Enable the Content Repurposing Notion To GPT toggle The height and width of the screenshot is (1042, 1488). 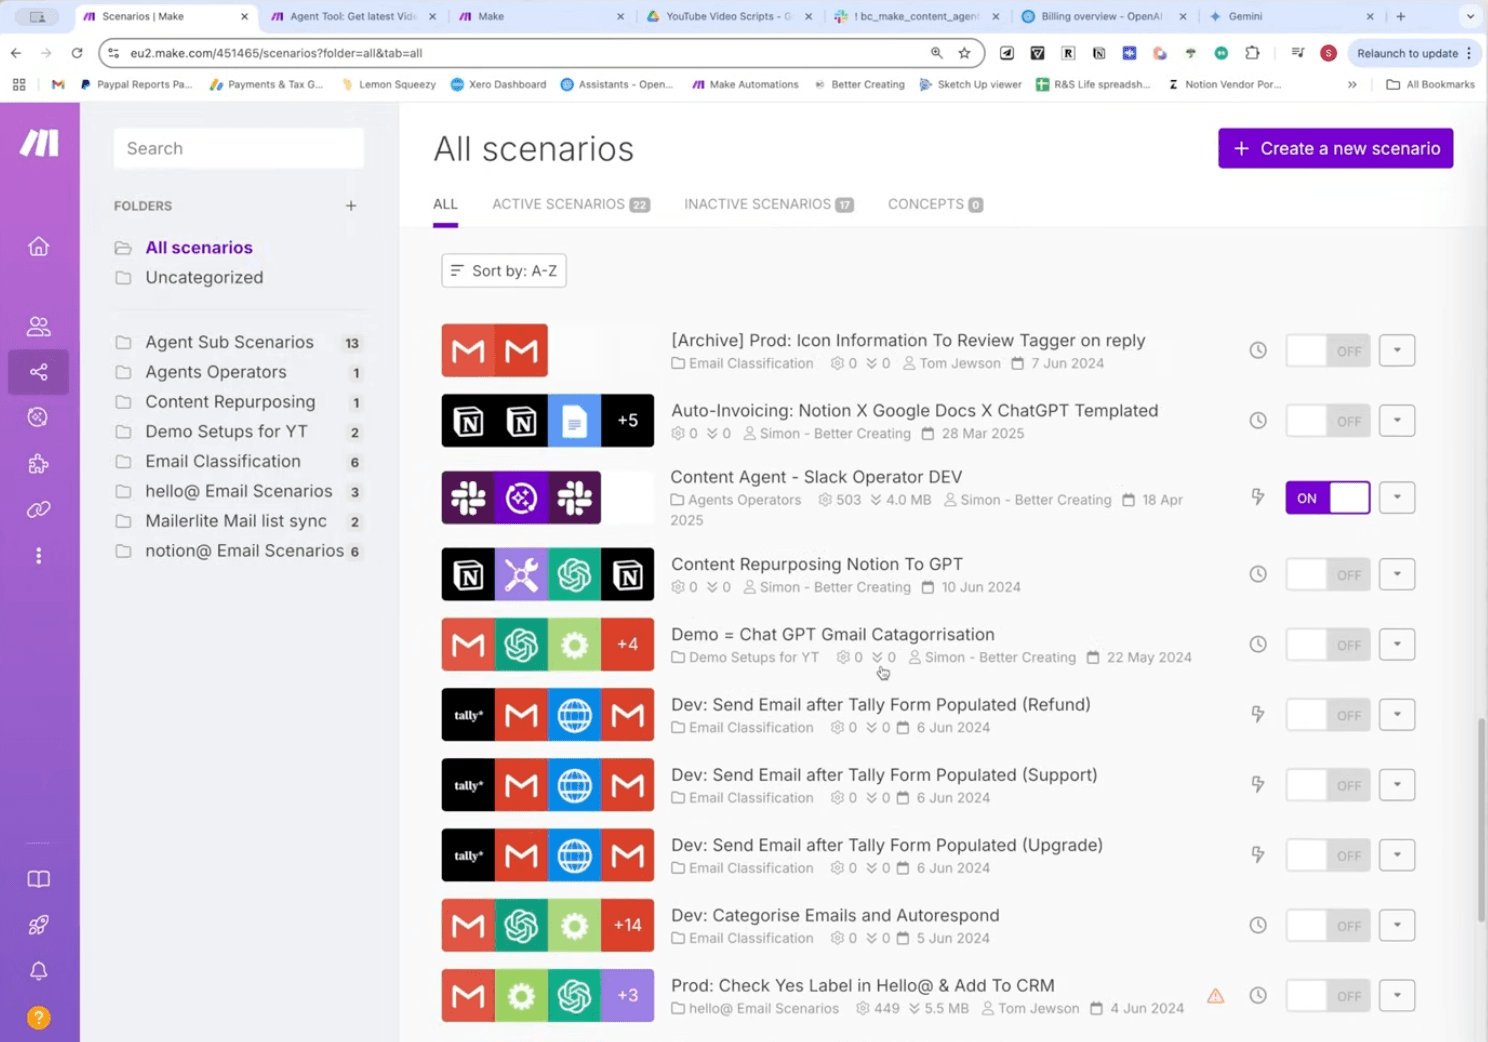point(1327,575)
